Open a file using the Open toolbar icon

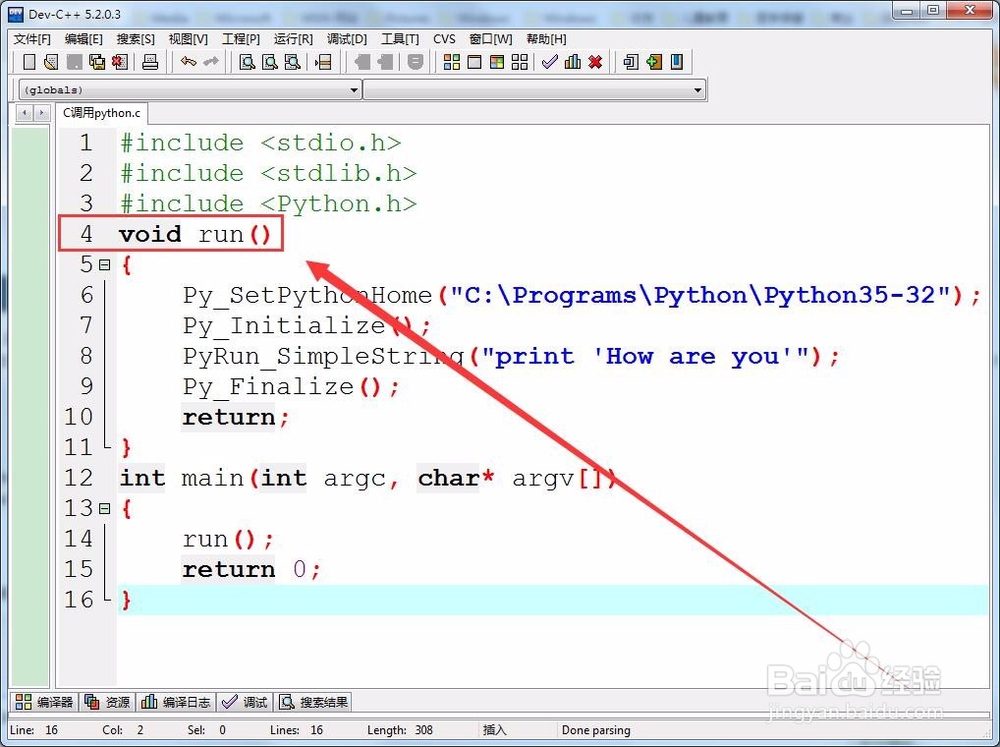(50, 62)
